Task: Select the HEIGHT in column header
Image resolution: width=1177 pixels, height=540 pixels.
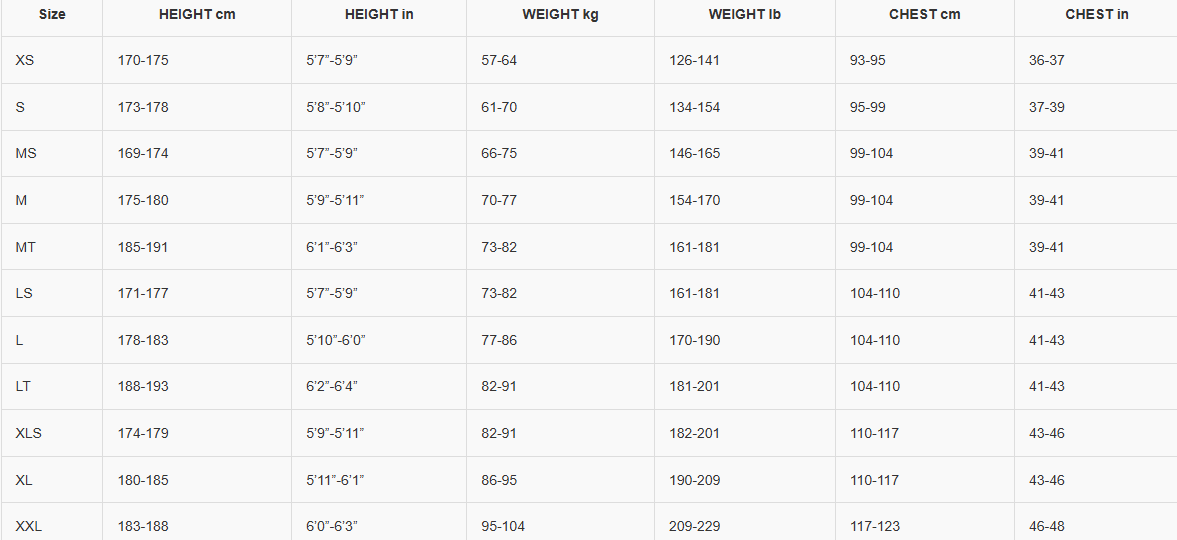Action: [378, 15]
